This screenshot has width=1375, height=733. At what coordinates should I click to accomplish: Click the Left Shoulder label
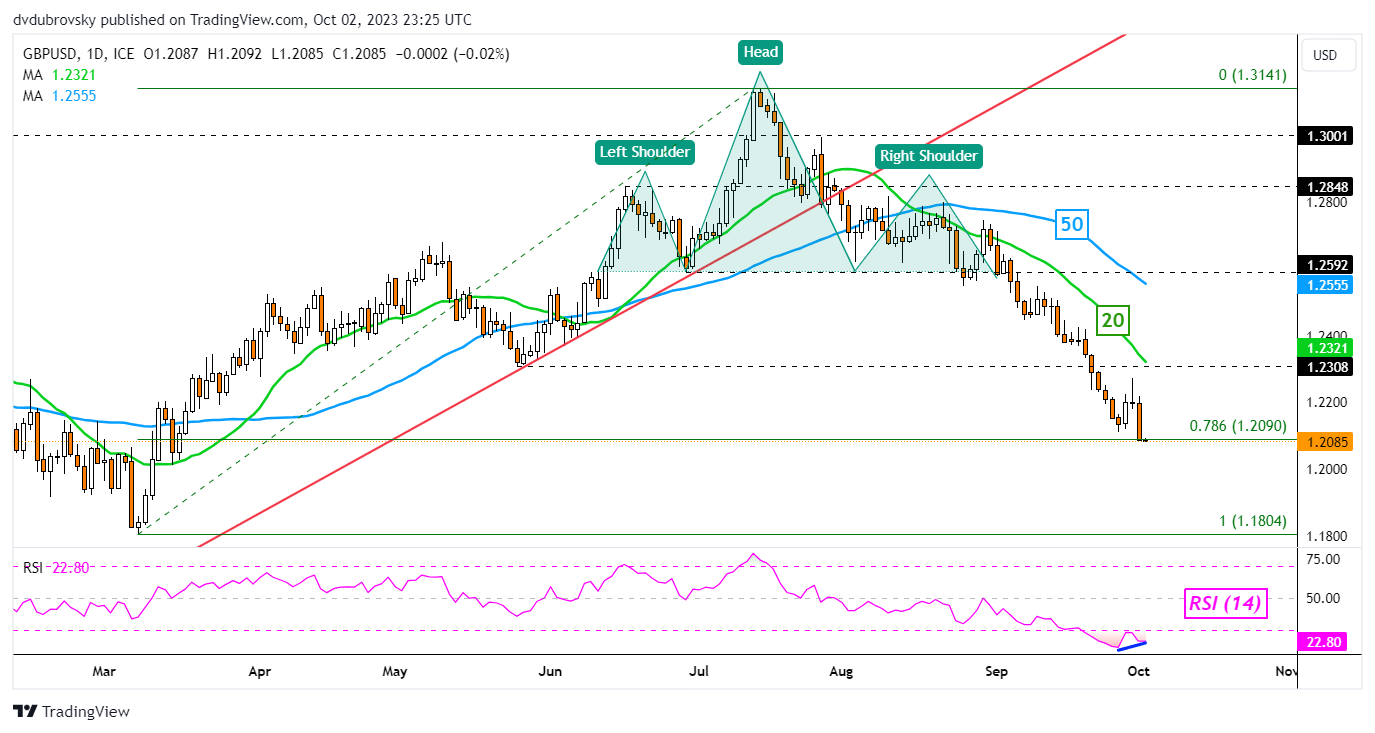(644, 152)
